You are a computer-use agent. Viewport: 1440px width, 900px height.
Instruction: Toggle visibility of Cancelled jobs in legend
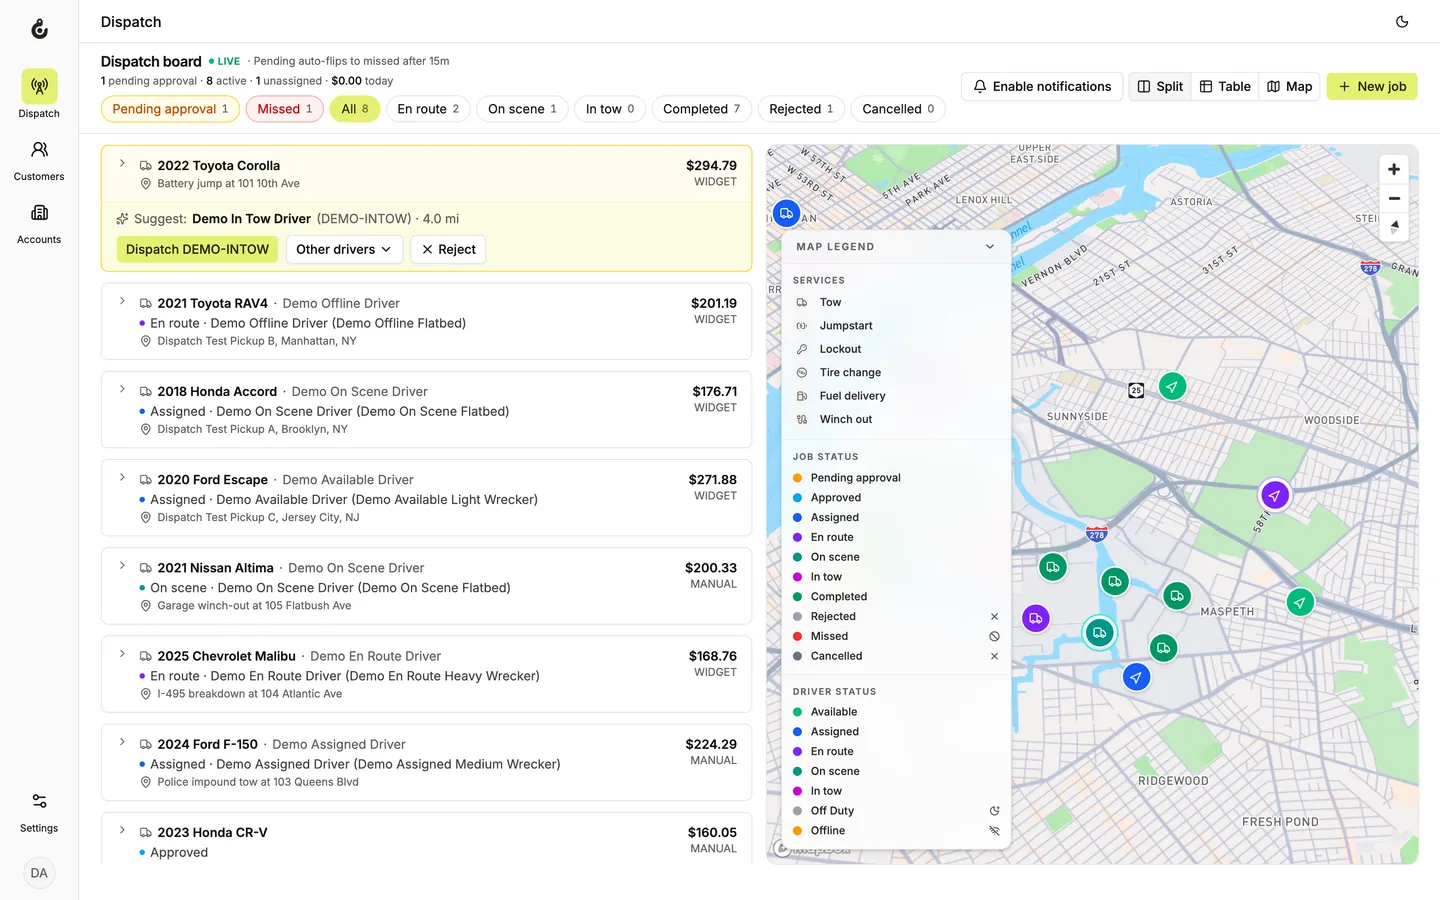[x=994, y=657]
